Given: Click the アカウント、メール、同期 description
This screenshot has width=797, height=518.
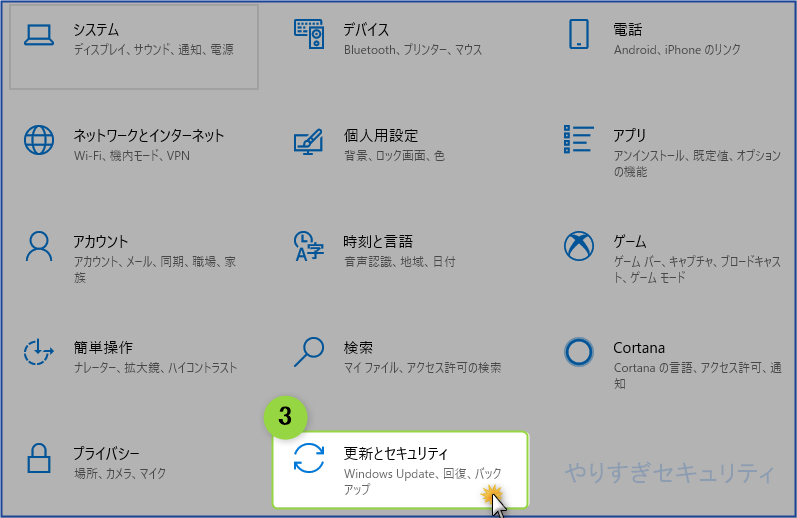Looking at the screenshot, I should (x=155, y=269).
